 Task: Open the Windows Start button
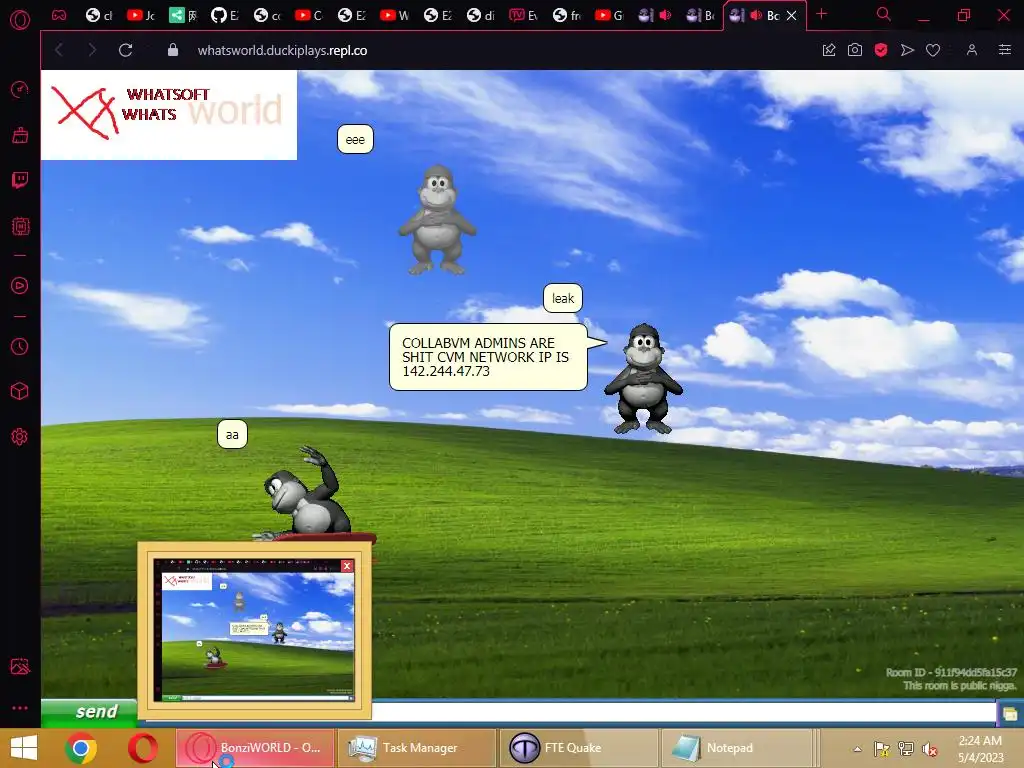tap(24, 748)
